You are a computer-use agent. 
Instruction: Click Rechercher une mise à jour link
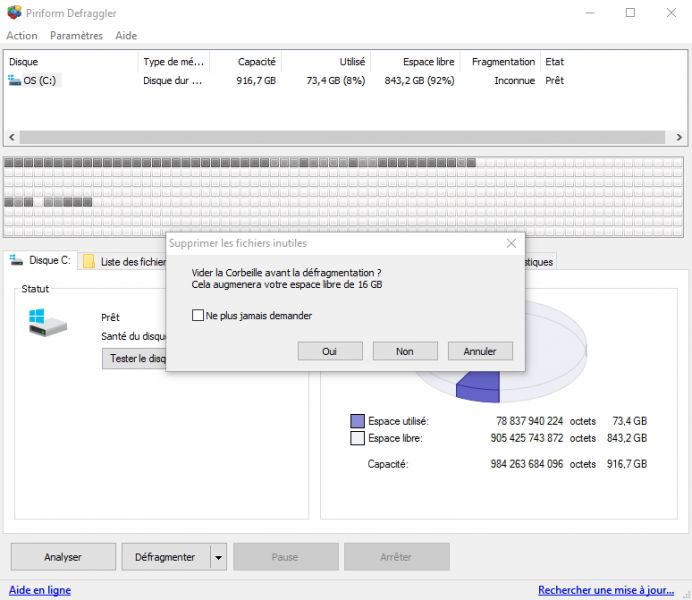(606, 590)
